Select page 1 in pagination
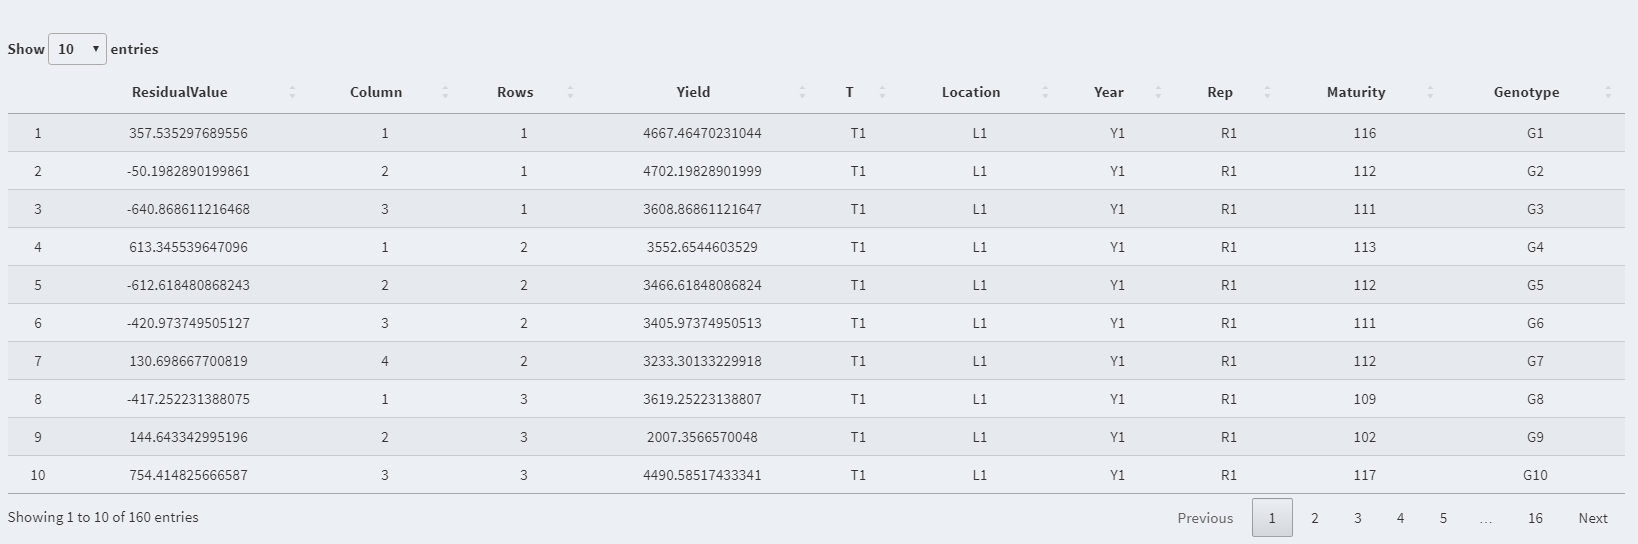The height and width of the screenshot is (544, 1638). 1272,518
